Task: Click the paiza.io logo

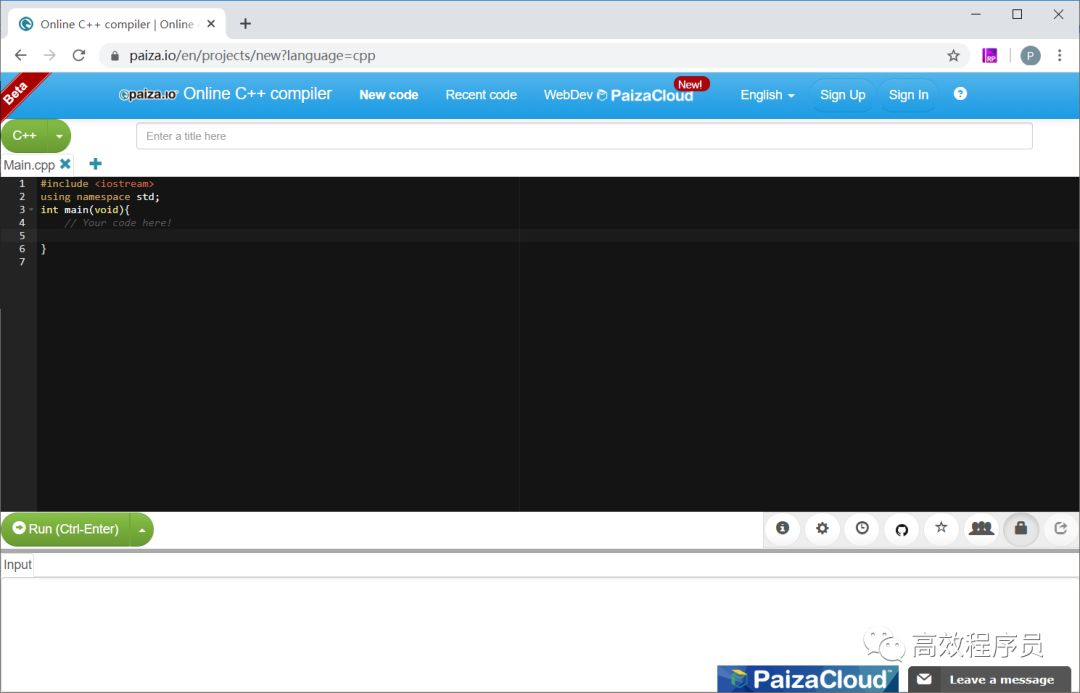Action: pyautogui.click(x=148, y=94)
